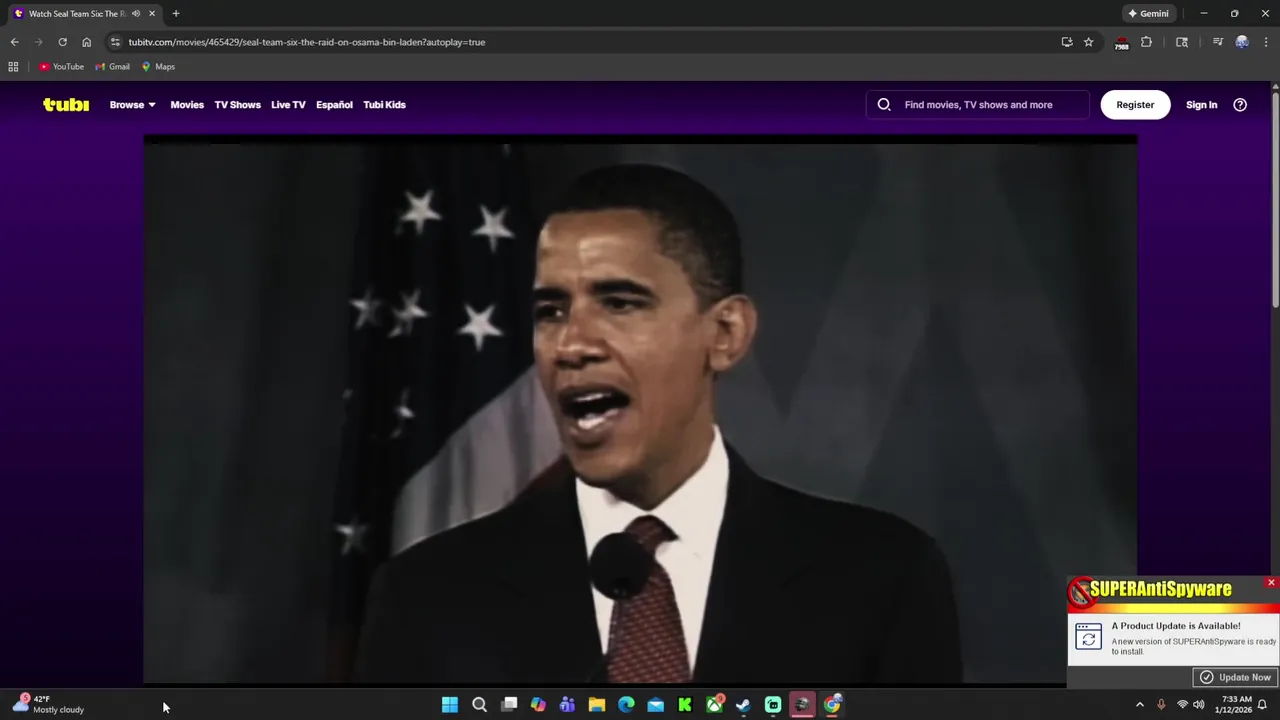Open the Gmail bookmark
This screenshot has height=720, width=1280.
click(x=113, y=67)
